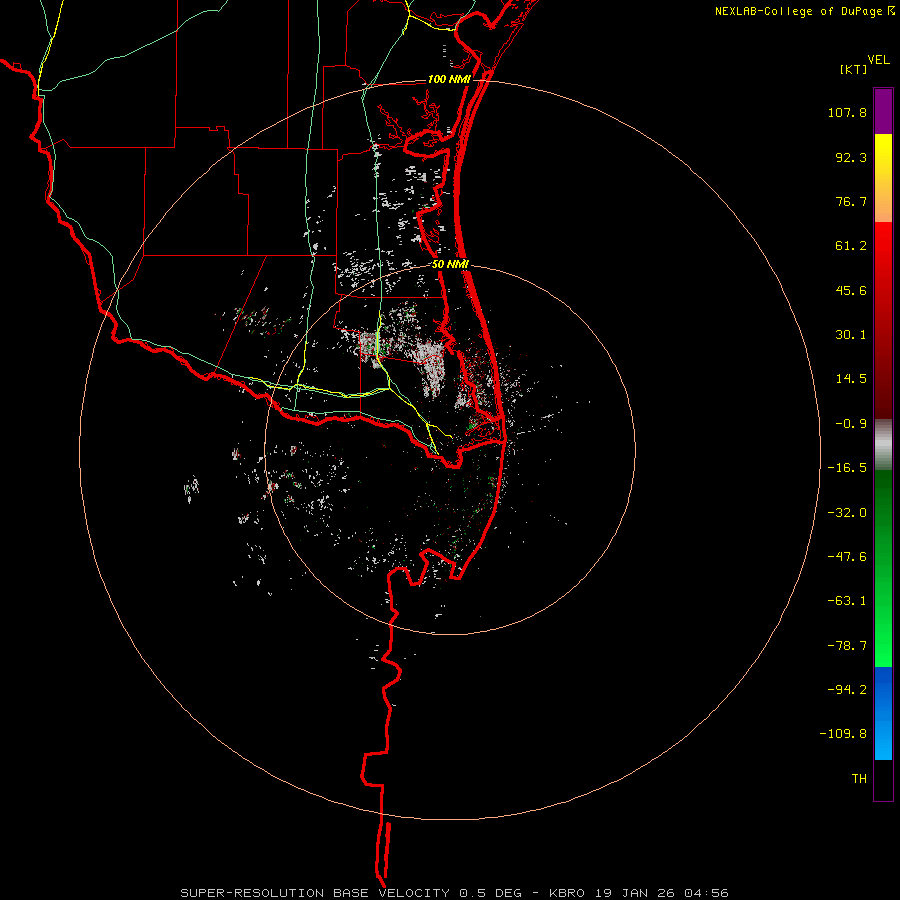
Task: Select the -47.6 velocity legend label
Action: (847, 557)
